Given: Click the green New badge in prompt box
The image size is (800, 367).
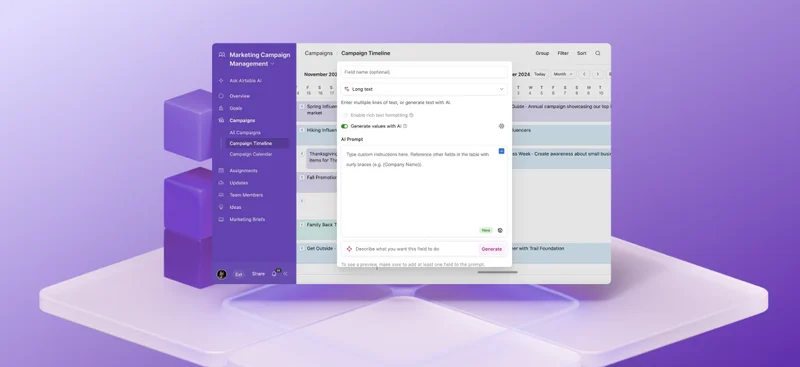Looking at the screenshot, I should coord(486,230).
